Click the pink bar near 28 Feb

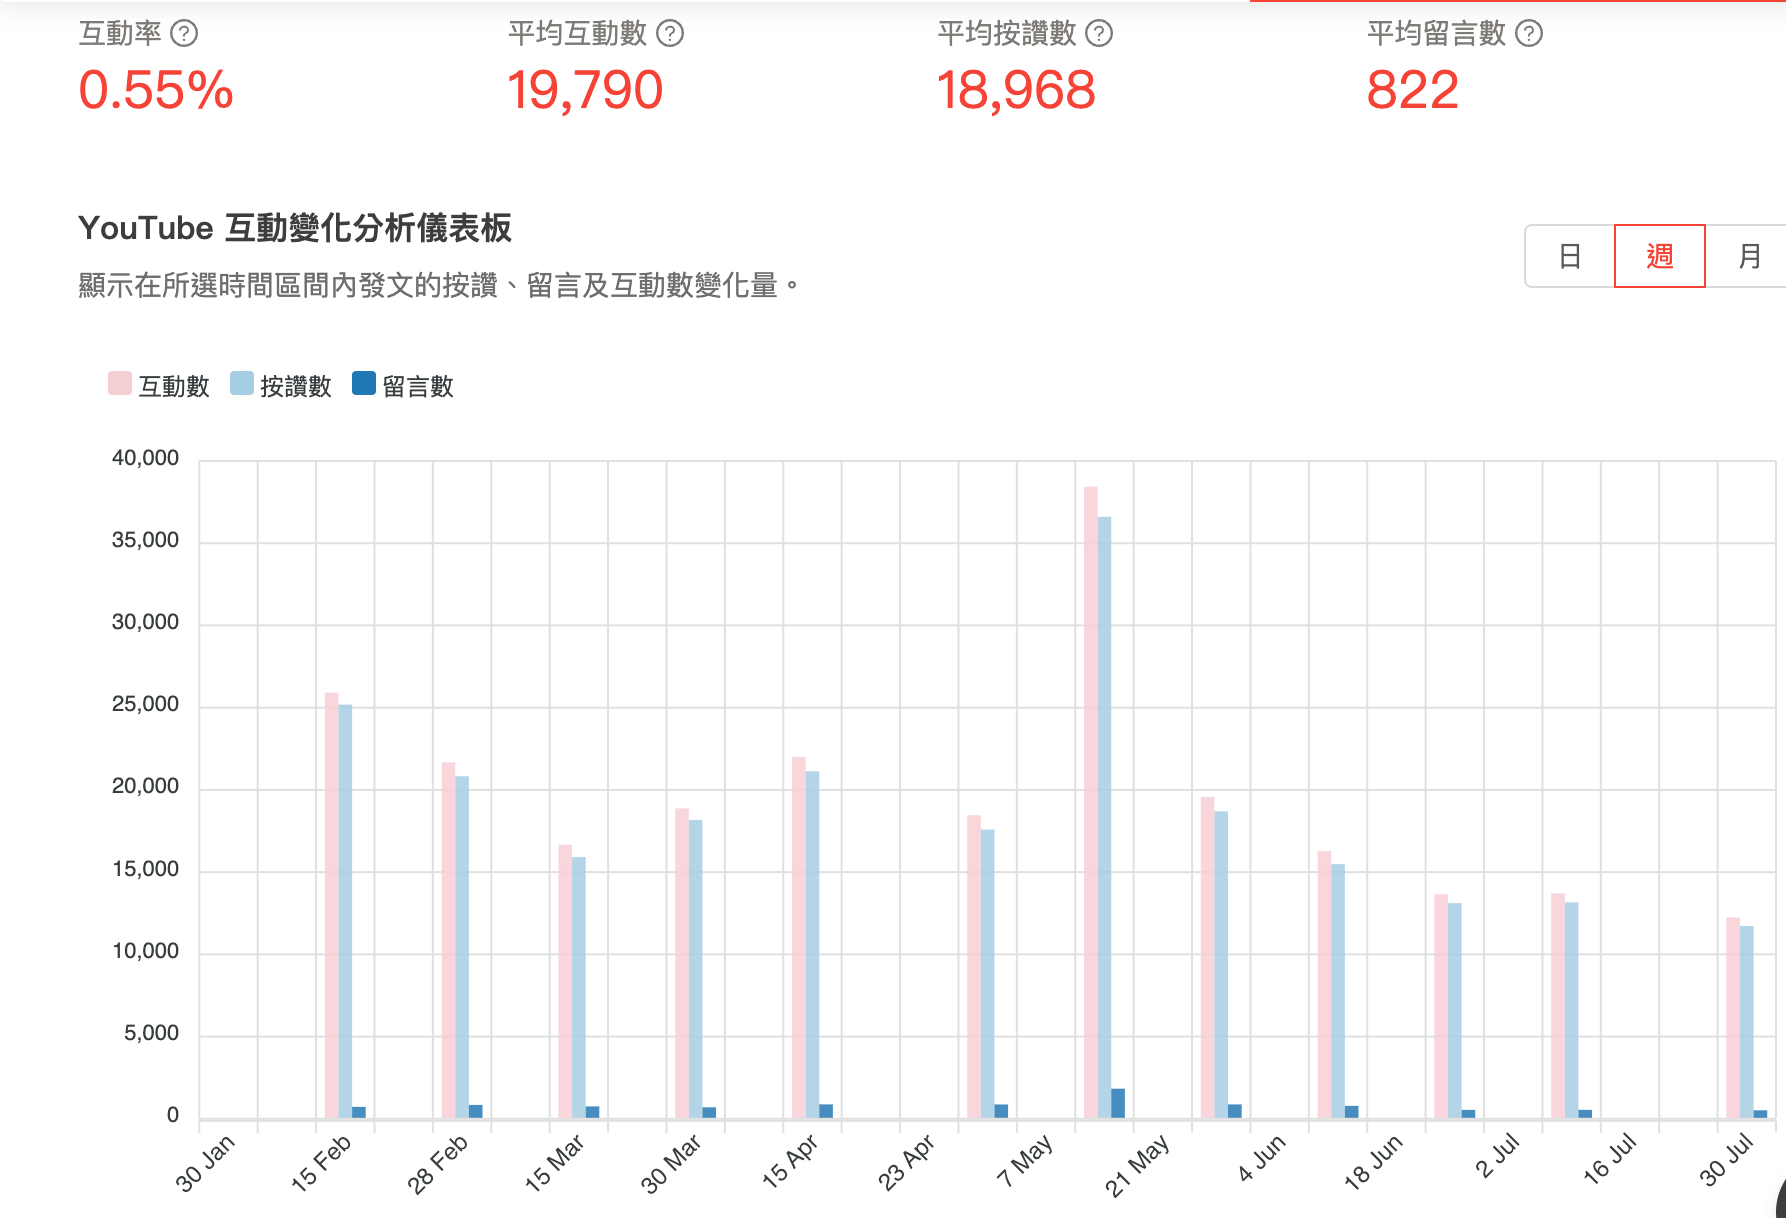tap(449, 940)
